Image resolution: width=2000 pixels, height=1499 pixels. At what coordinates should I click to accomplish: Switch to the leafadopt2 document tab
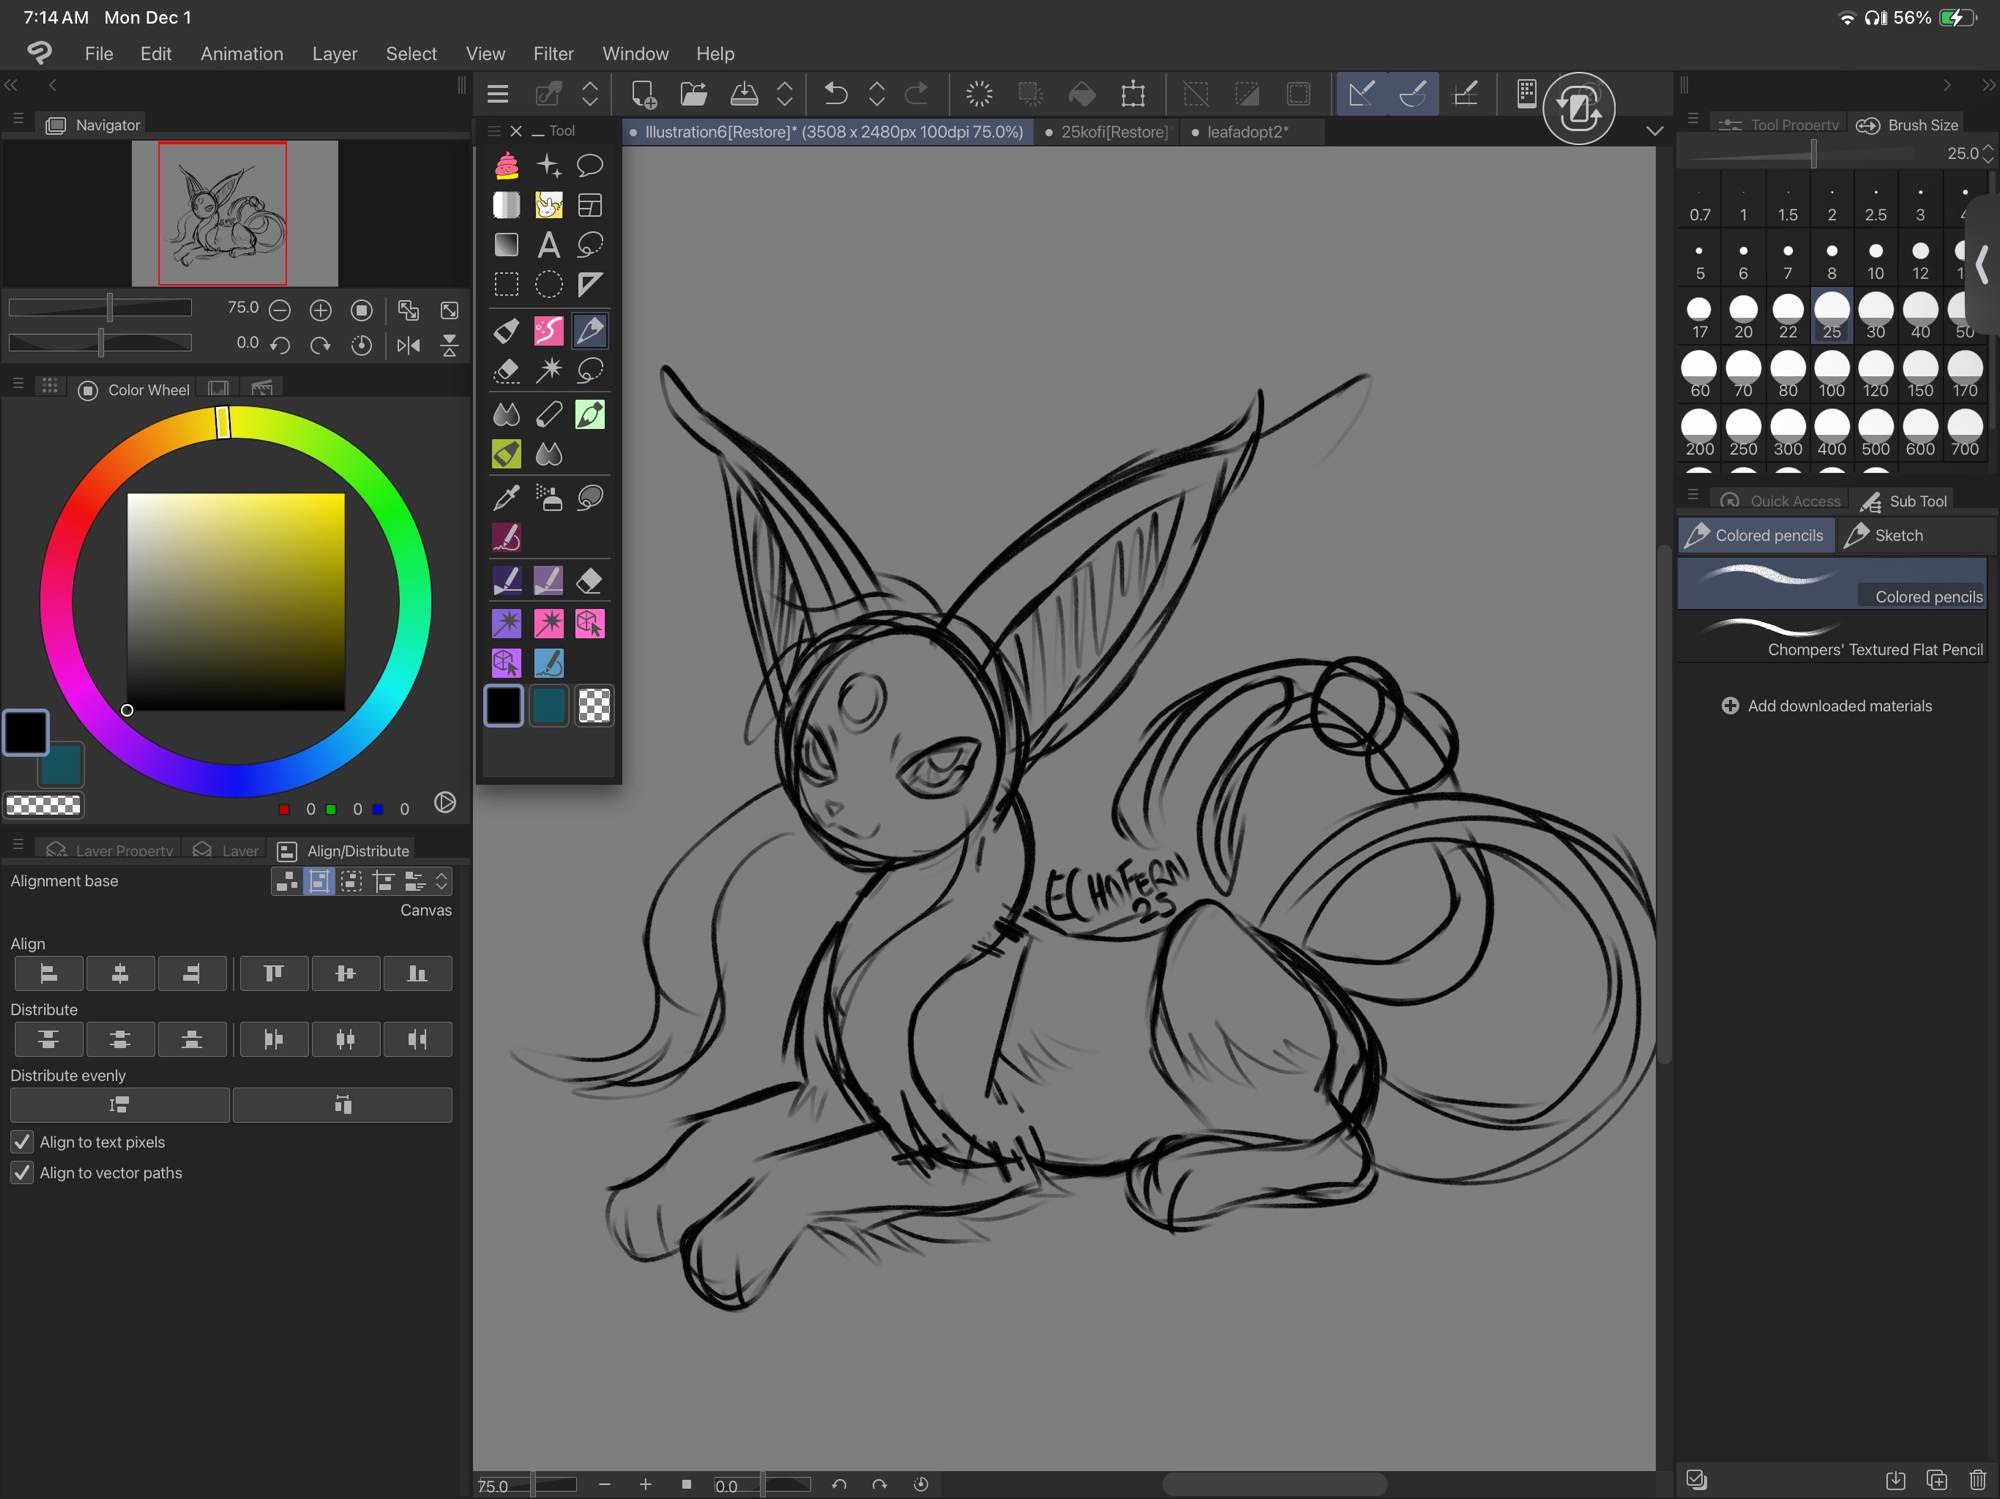click(x=1246, y=132)
